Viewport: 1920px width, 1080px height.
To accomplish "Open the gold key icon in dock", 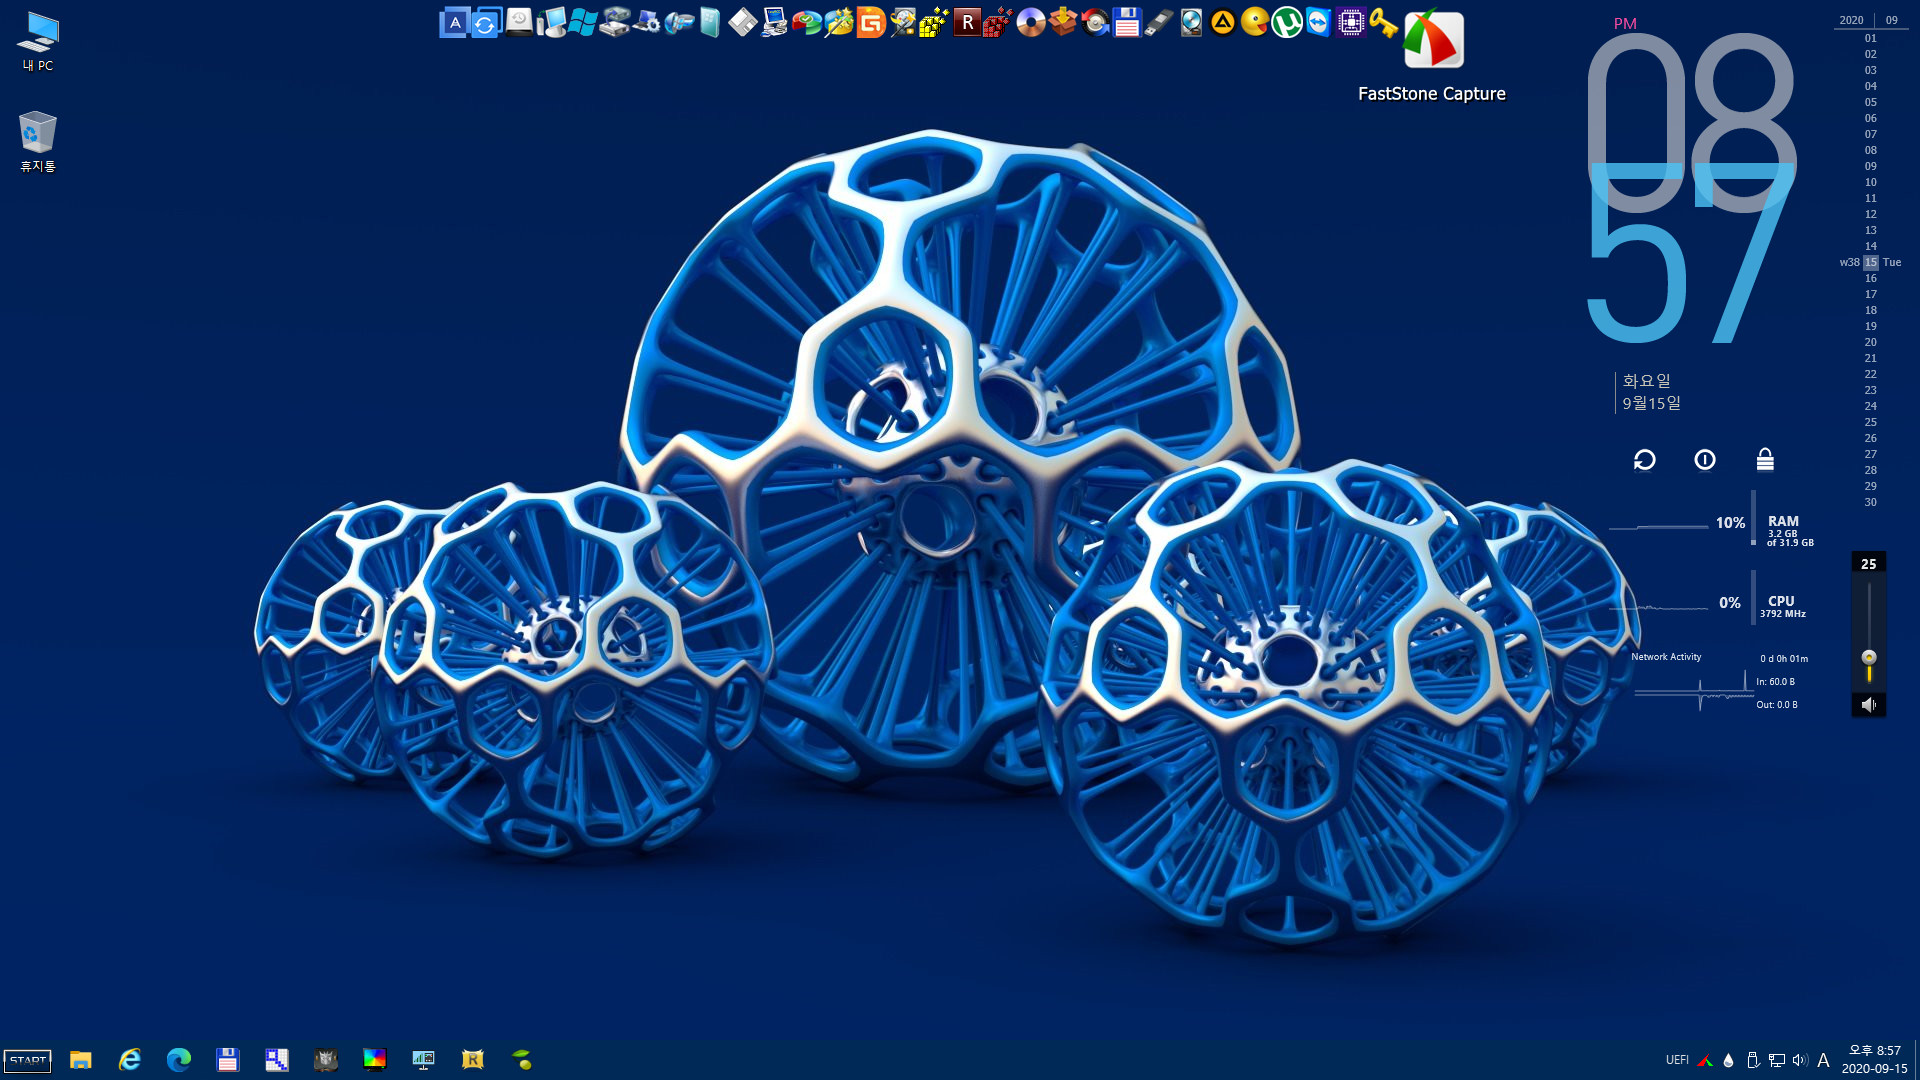I will coord(1384,22).
